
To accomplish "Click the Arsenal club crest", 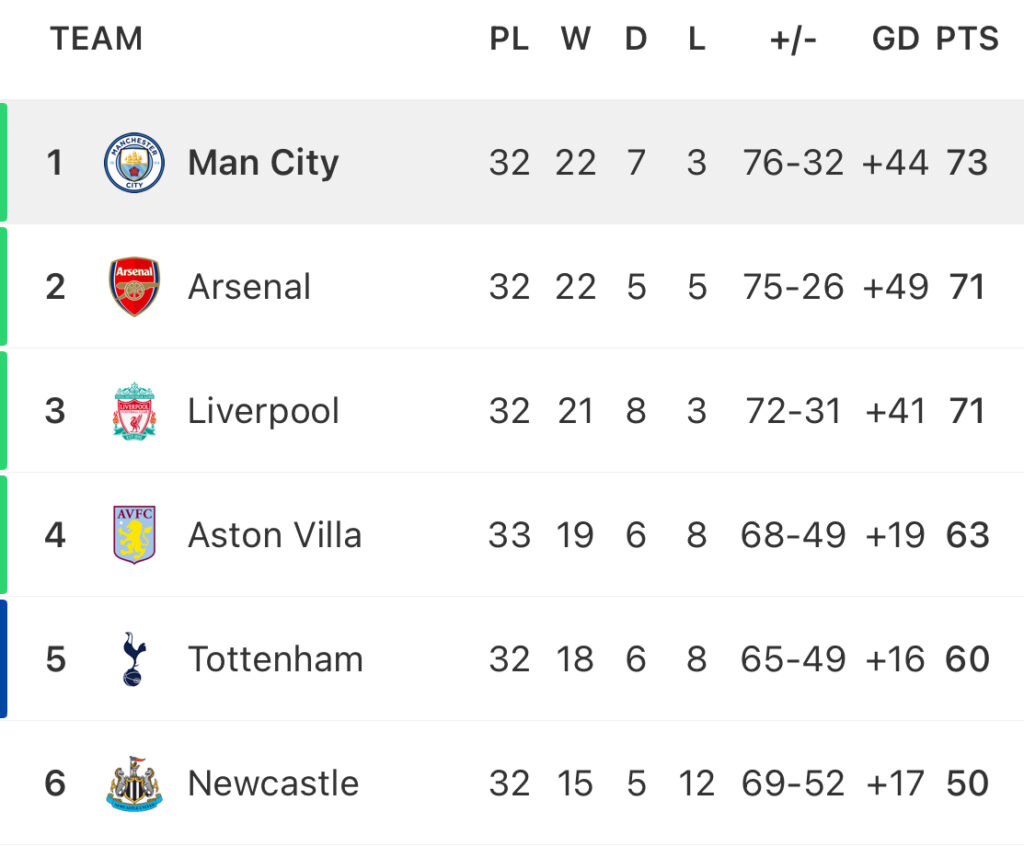I will pyautogui.click(x=134, y=286).
